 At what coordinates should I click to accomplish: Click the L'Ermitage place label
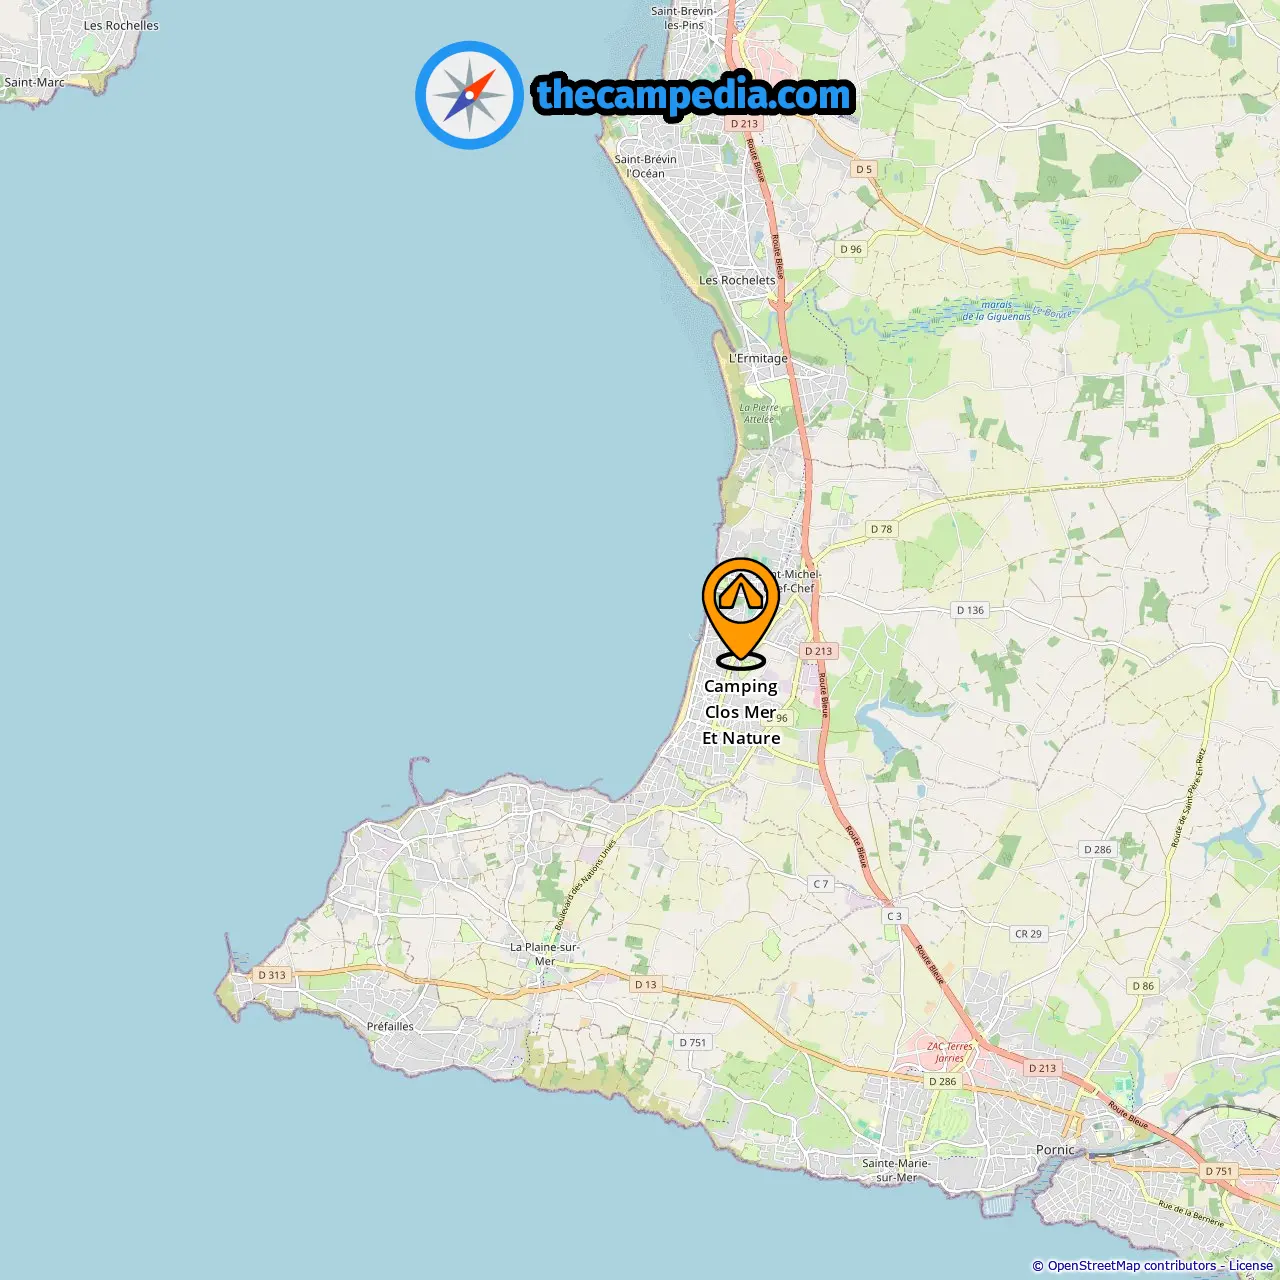(758, 358)
